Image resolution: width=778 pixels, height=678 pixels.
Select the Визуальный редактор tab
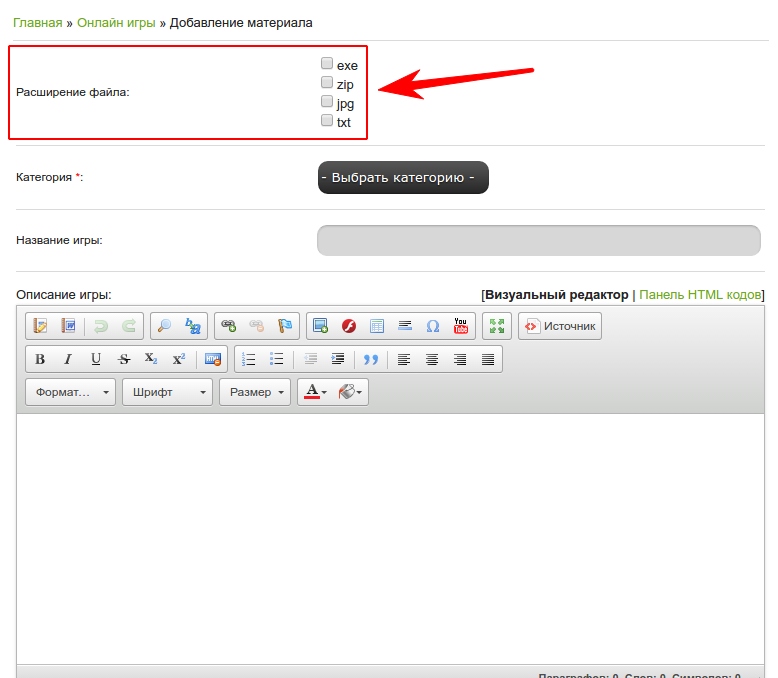557,295
